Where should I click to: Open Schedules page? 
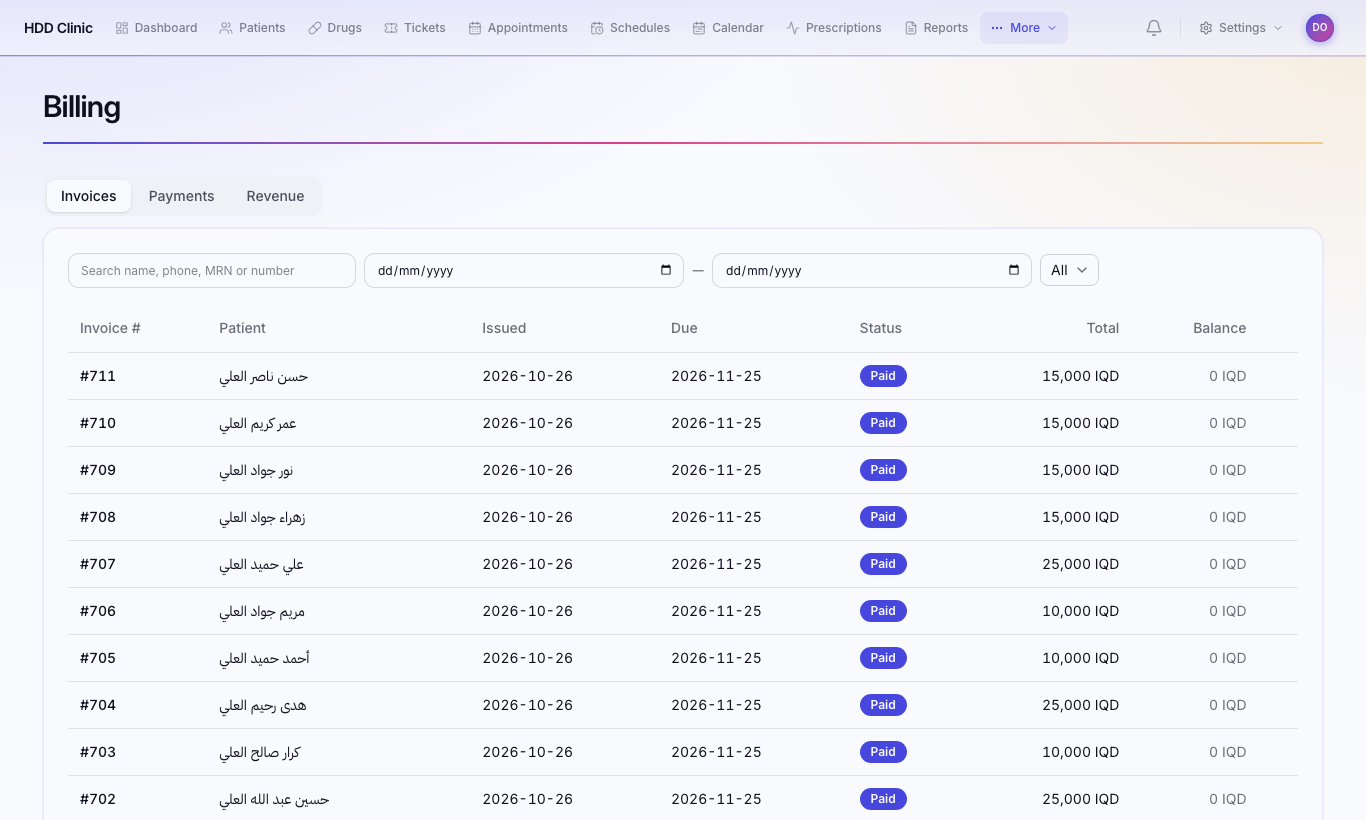click(x=630, y=28)
